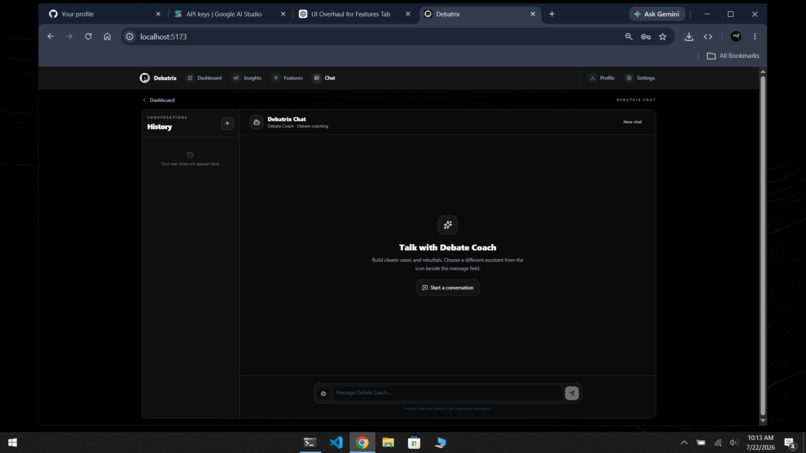Open the notification center icon
The image size is (806, 453).
[790, 443]
